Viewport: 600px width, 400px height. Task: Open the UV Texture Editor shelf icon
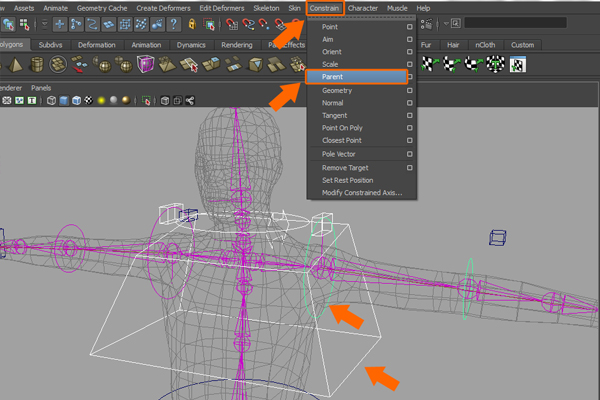click(517, 64)
